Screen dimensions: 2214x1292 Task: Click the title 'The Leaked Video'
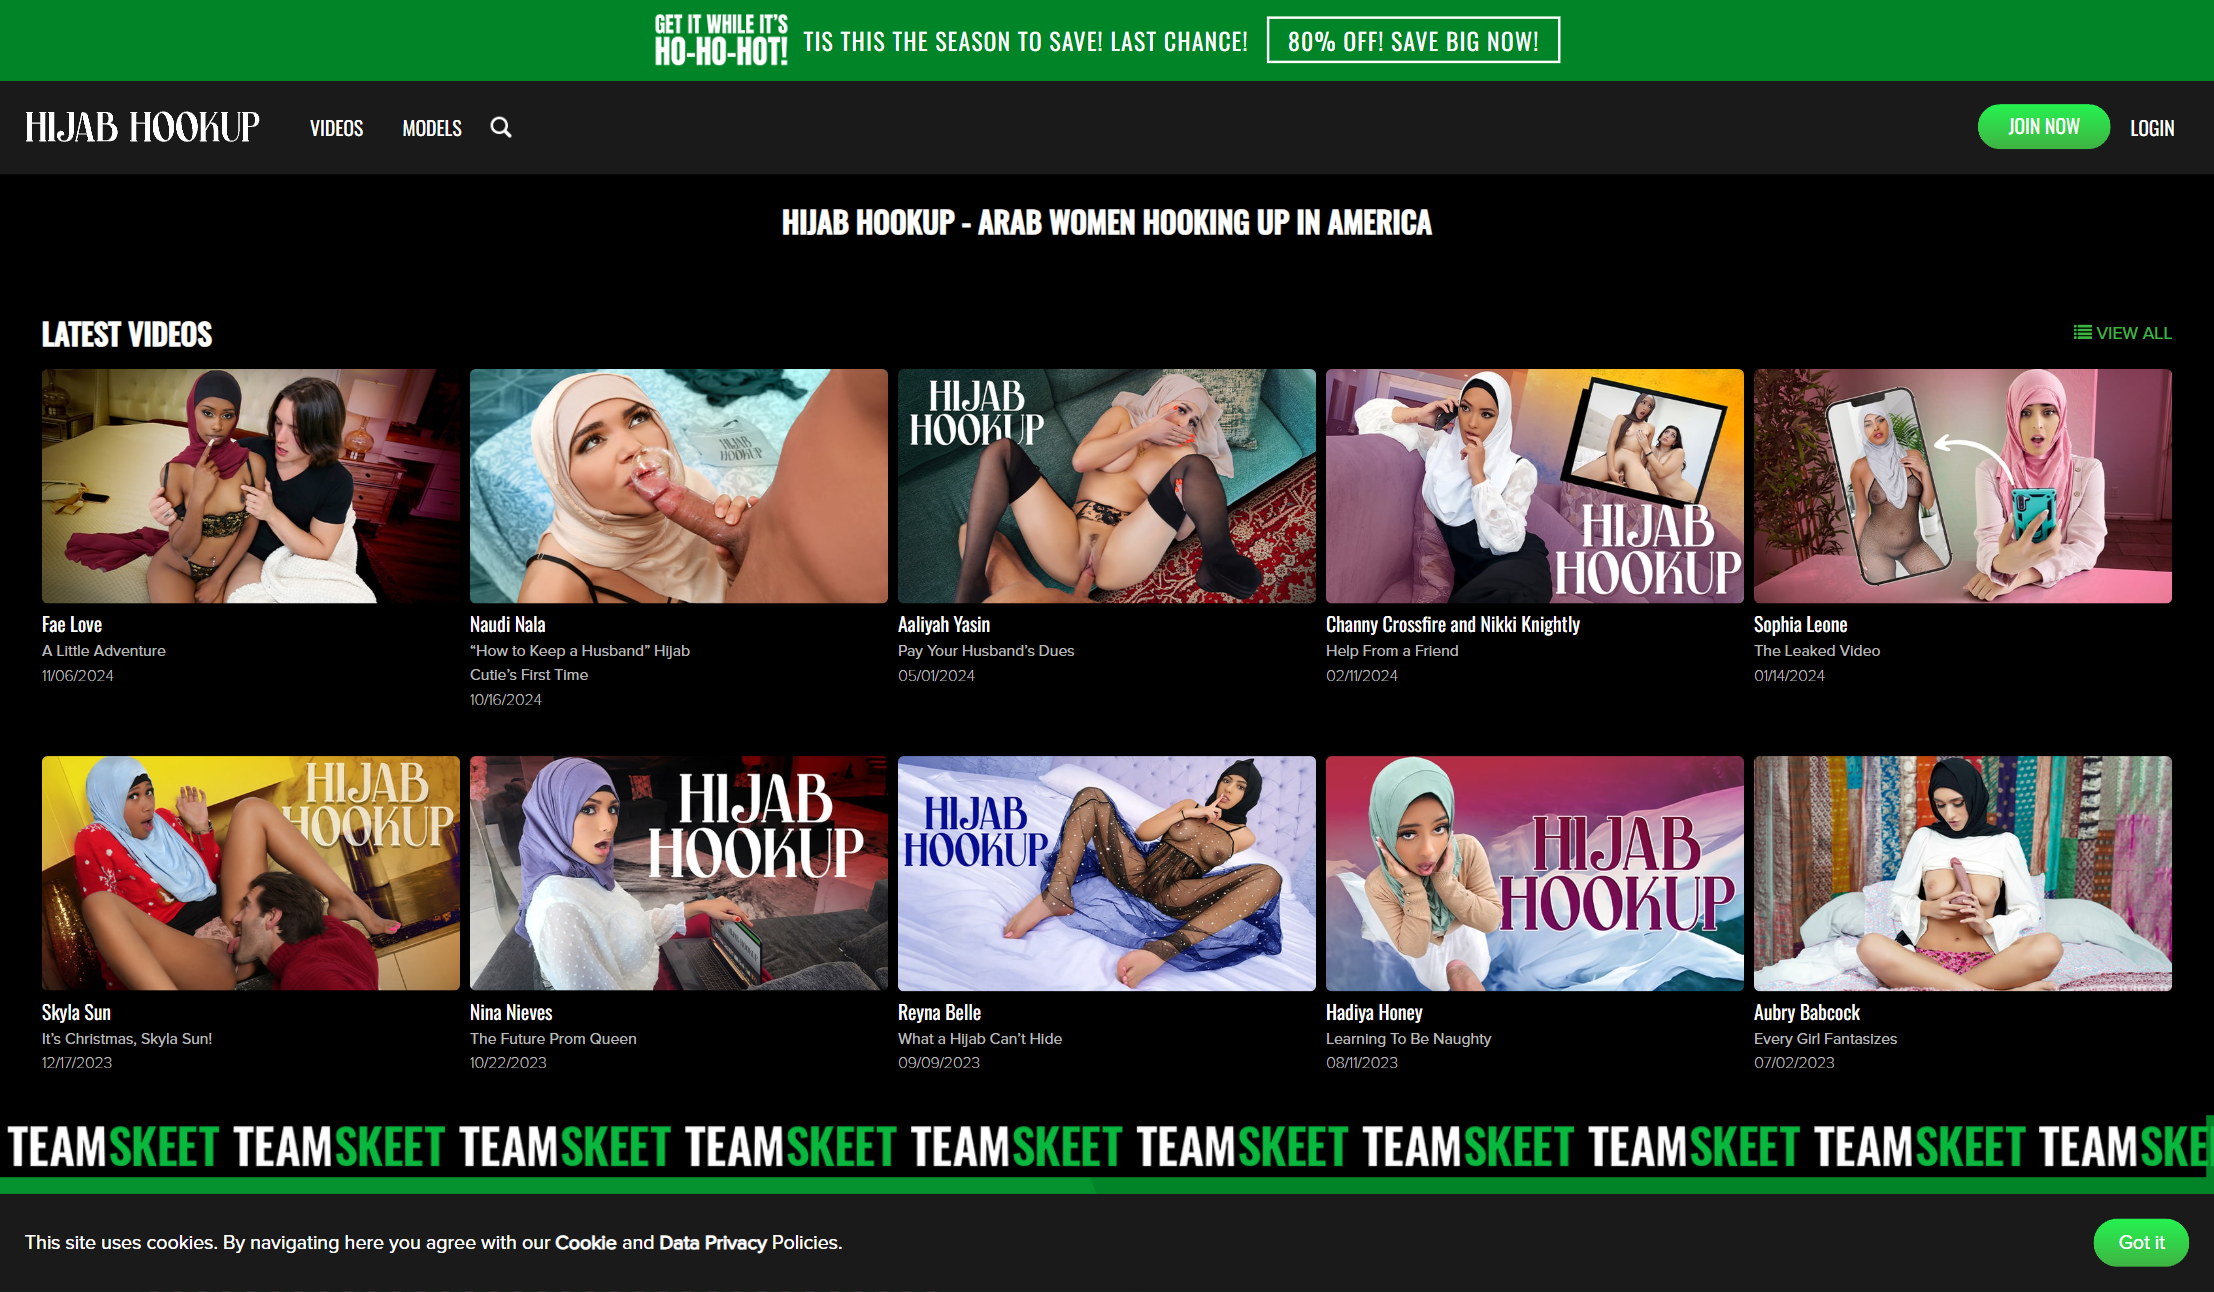click(1817, 650)
